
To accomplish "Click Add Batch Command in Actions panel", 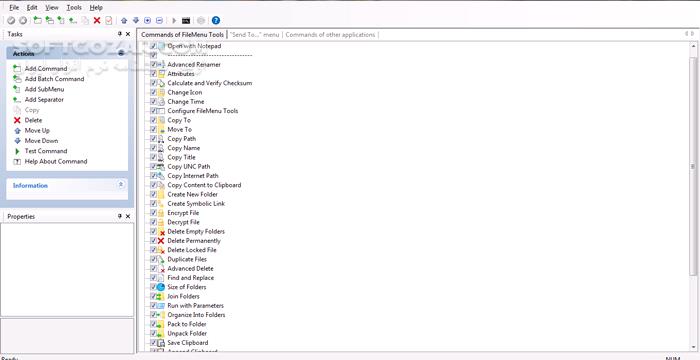I will coord(54,79).
